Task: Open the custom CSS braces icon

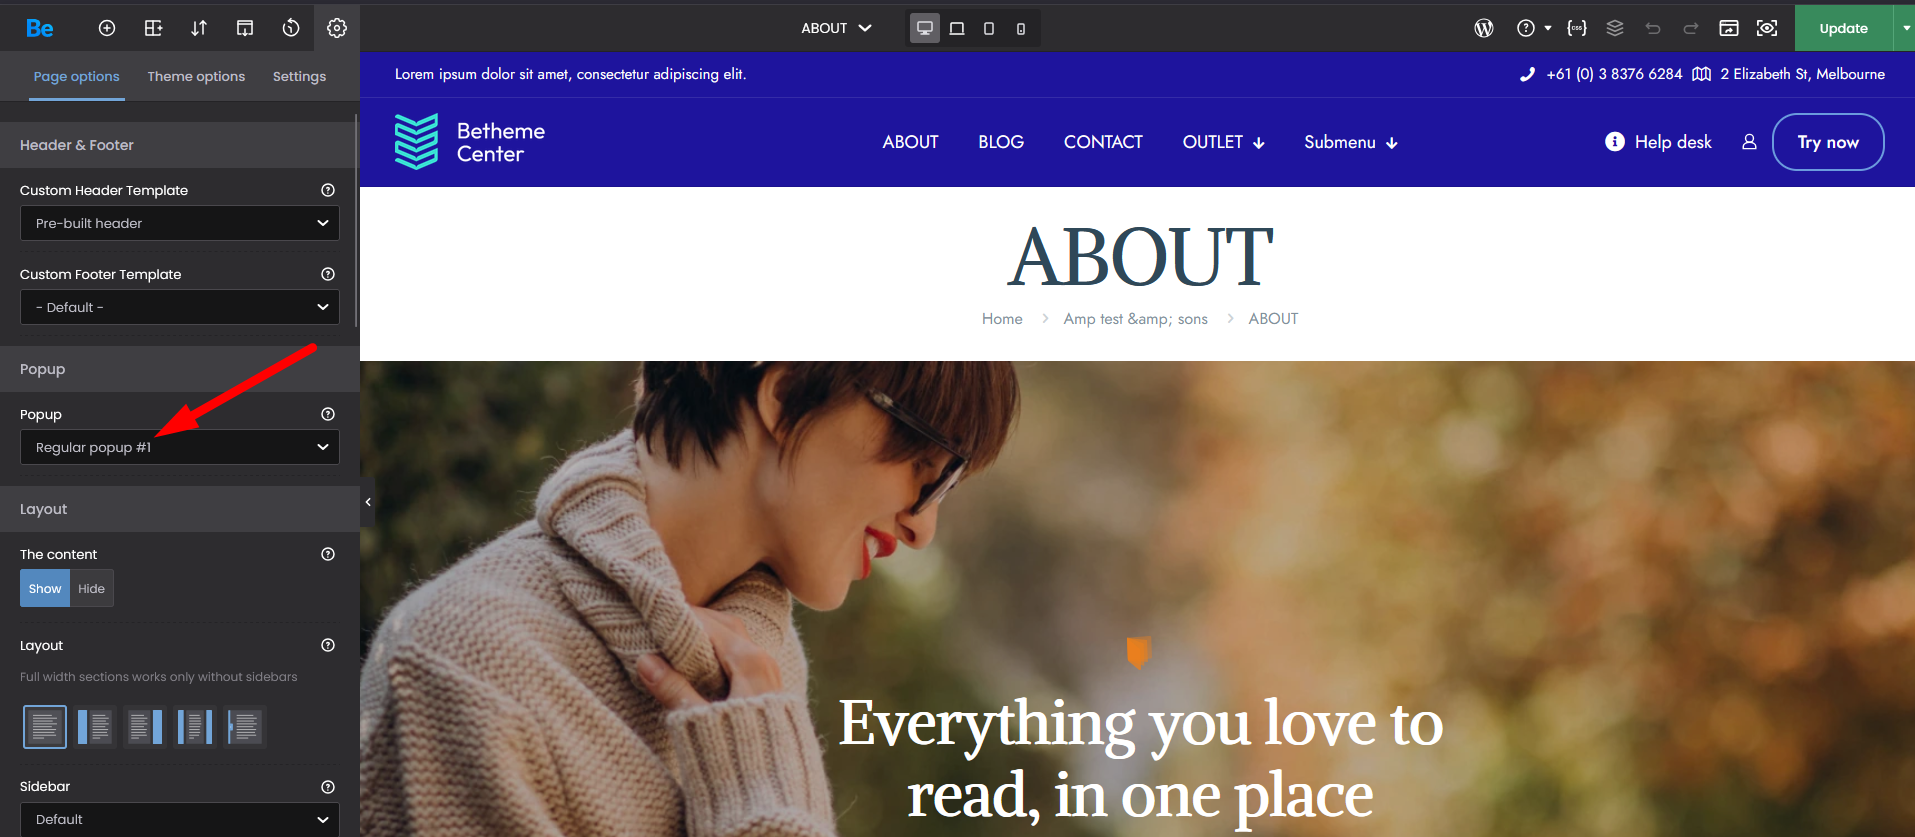Action: pyautogui.click(x=1577, y=28)
